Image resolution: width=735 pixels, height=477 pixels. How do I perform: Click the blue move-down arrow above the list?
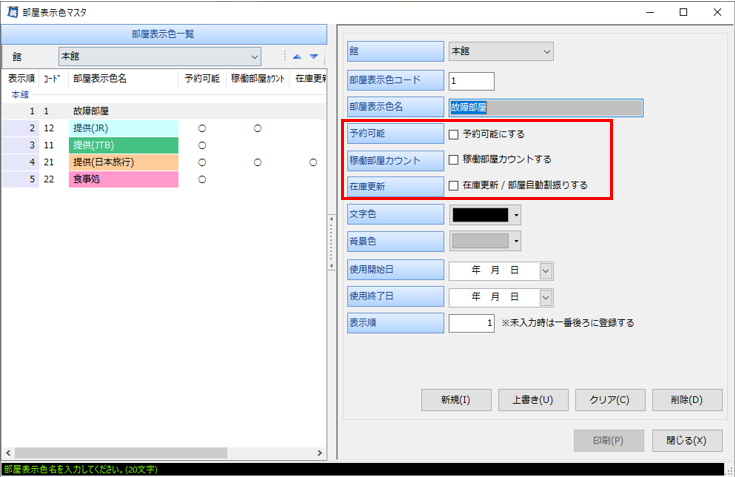point(313,57)
